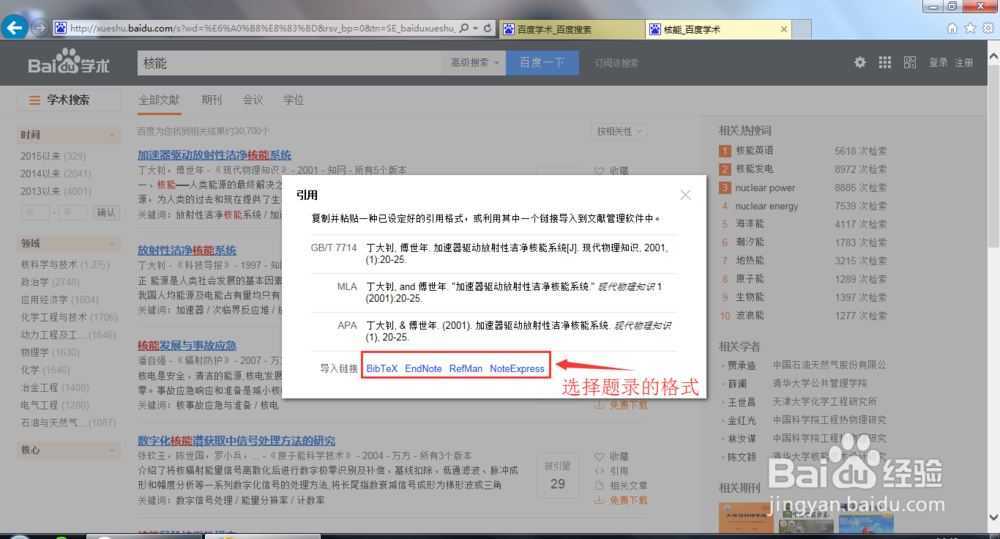This screenshot has height=539, width=1000.
Task: Click 订阅该搜索 link
Action: click(617, 63)
